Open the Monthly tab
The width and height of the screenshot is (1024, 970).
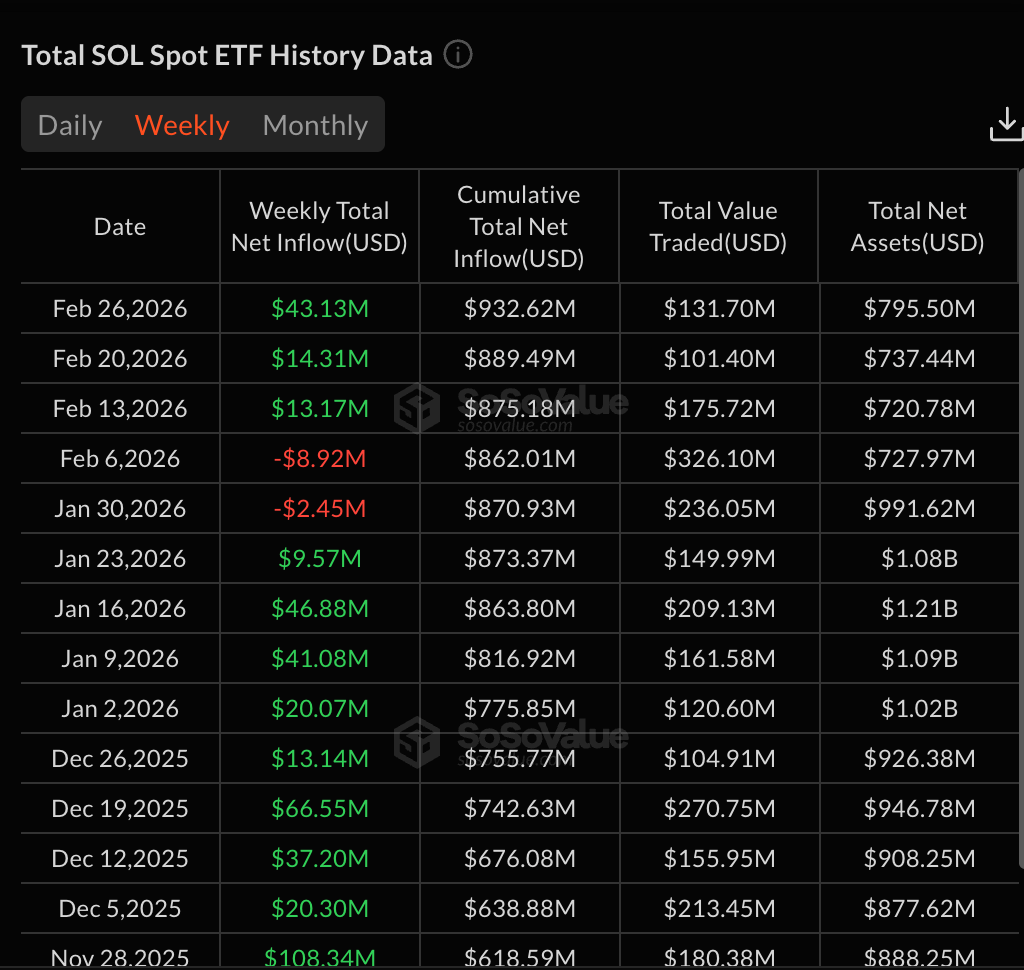point(315,125)
